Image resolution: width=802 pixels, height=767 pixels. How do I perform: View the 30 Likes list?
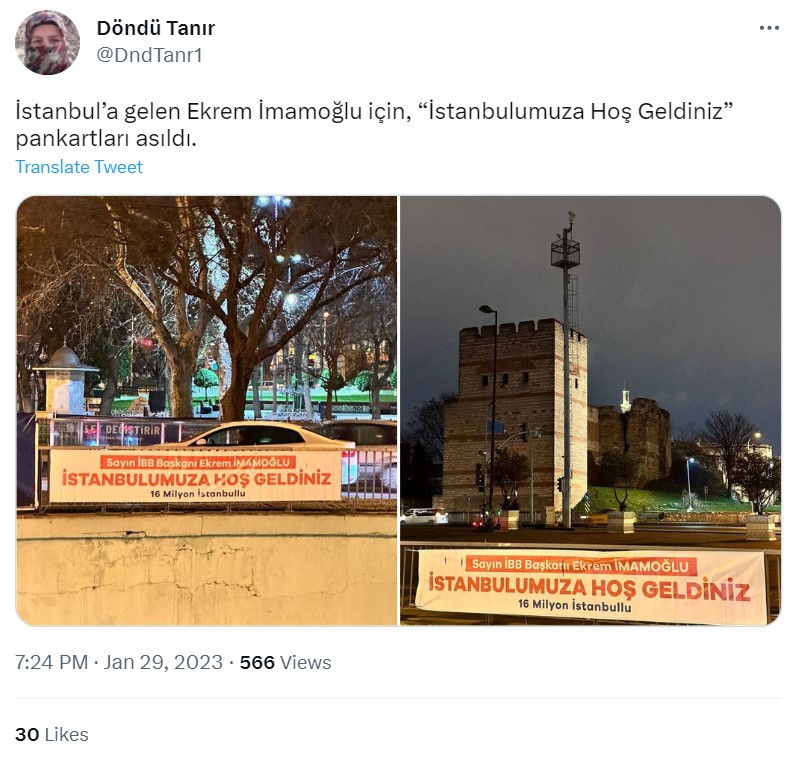point(52,734)
